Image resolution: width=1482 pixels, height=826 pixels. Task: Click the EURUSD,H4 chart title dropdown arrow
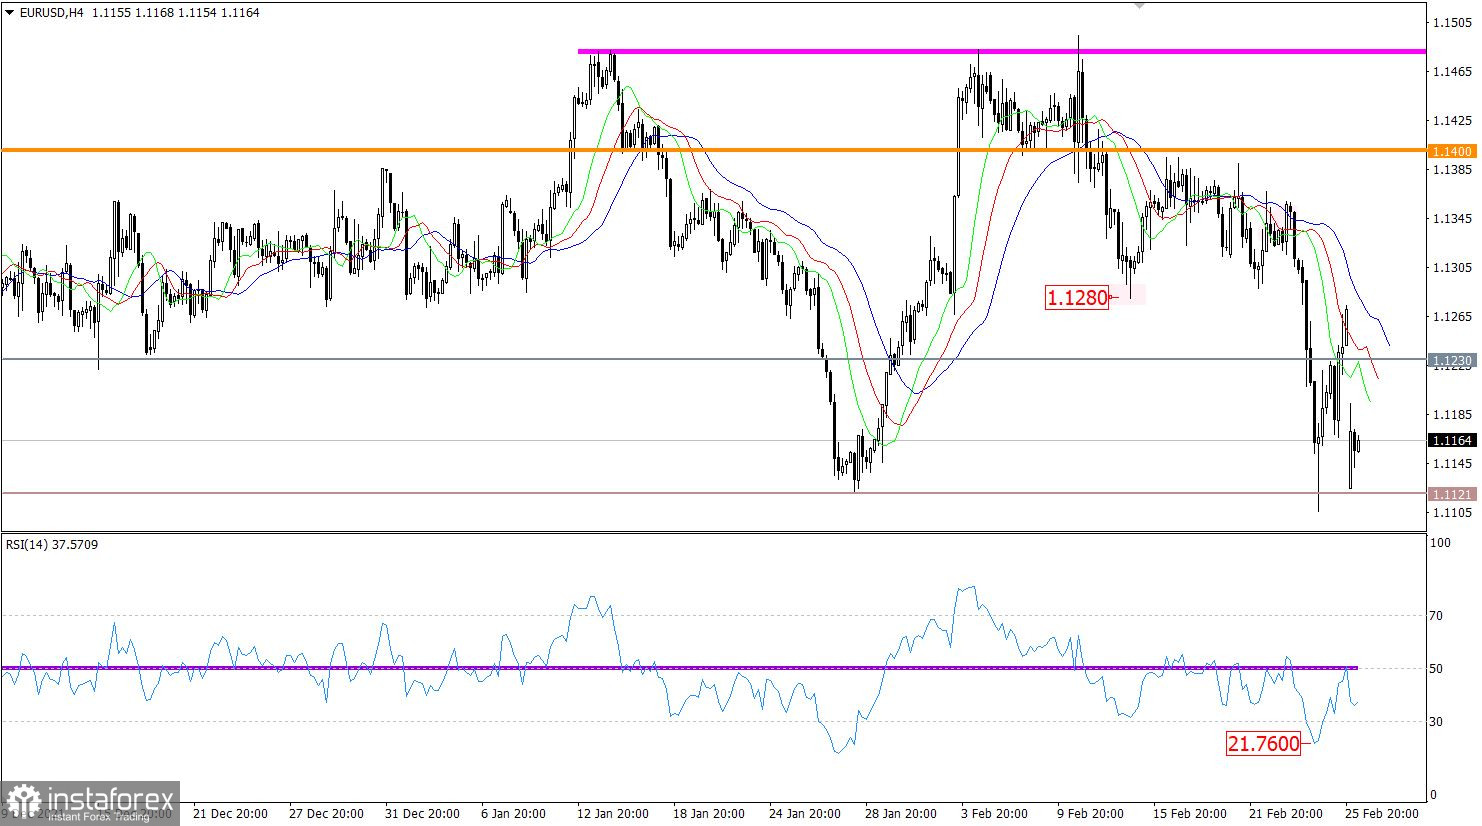click(x=10, y=13)
